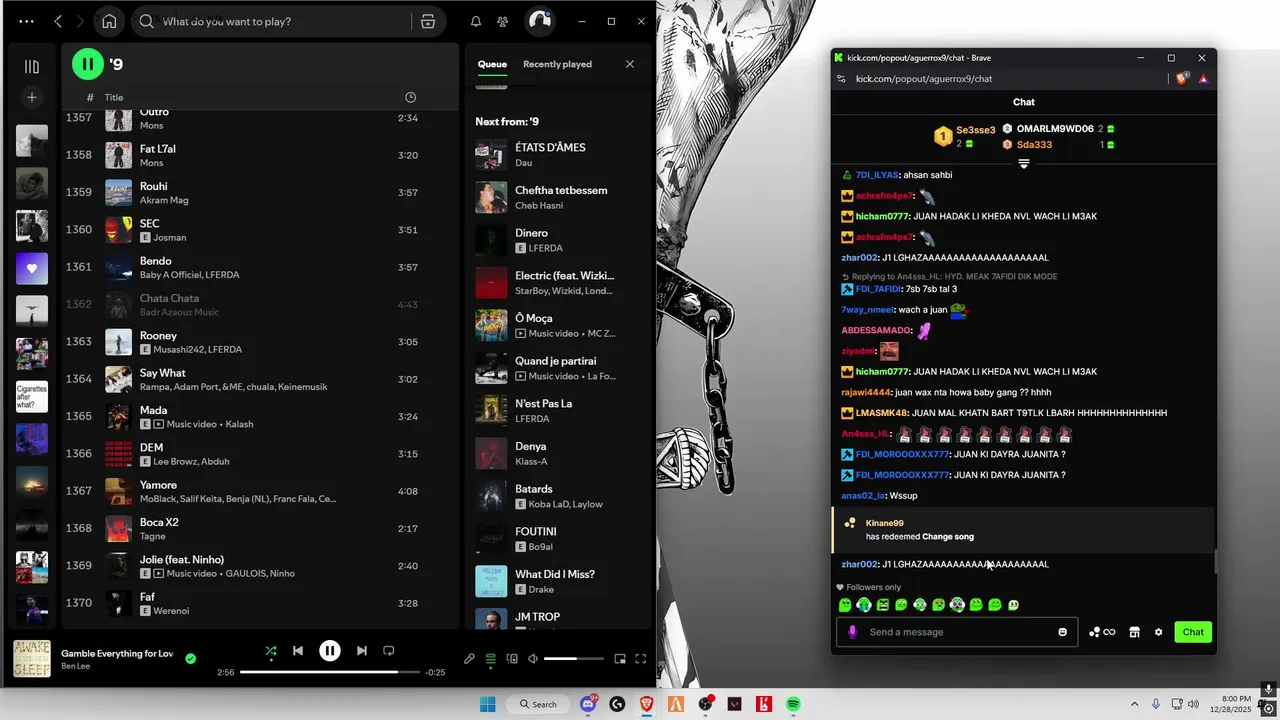Open Brave Shields icon in address bar
Viewport: 1280px width, 720px height.
[1183, 79]
